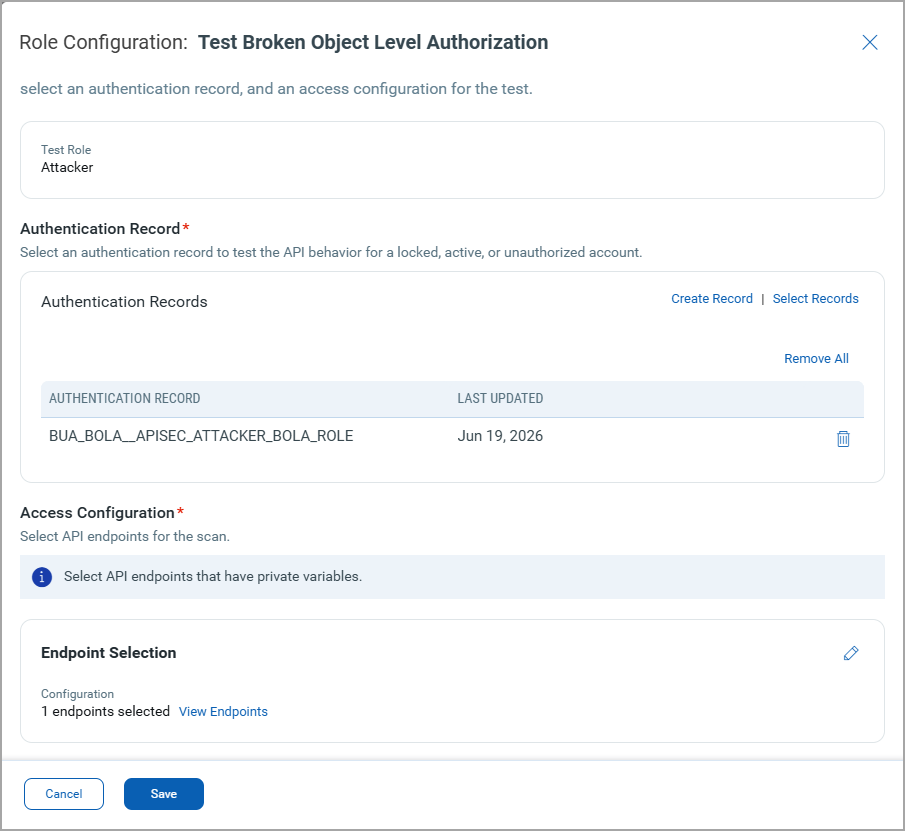Click the Jun 19, 2026 date cell
Image resolution: width=905 pixels, height=831 pixels.
coord(500,436)
